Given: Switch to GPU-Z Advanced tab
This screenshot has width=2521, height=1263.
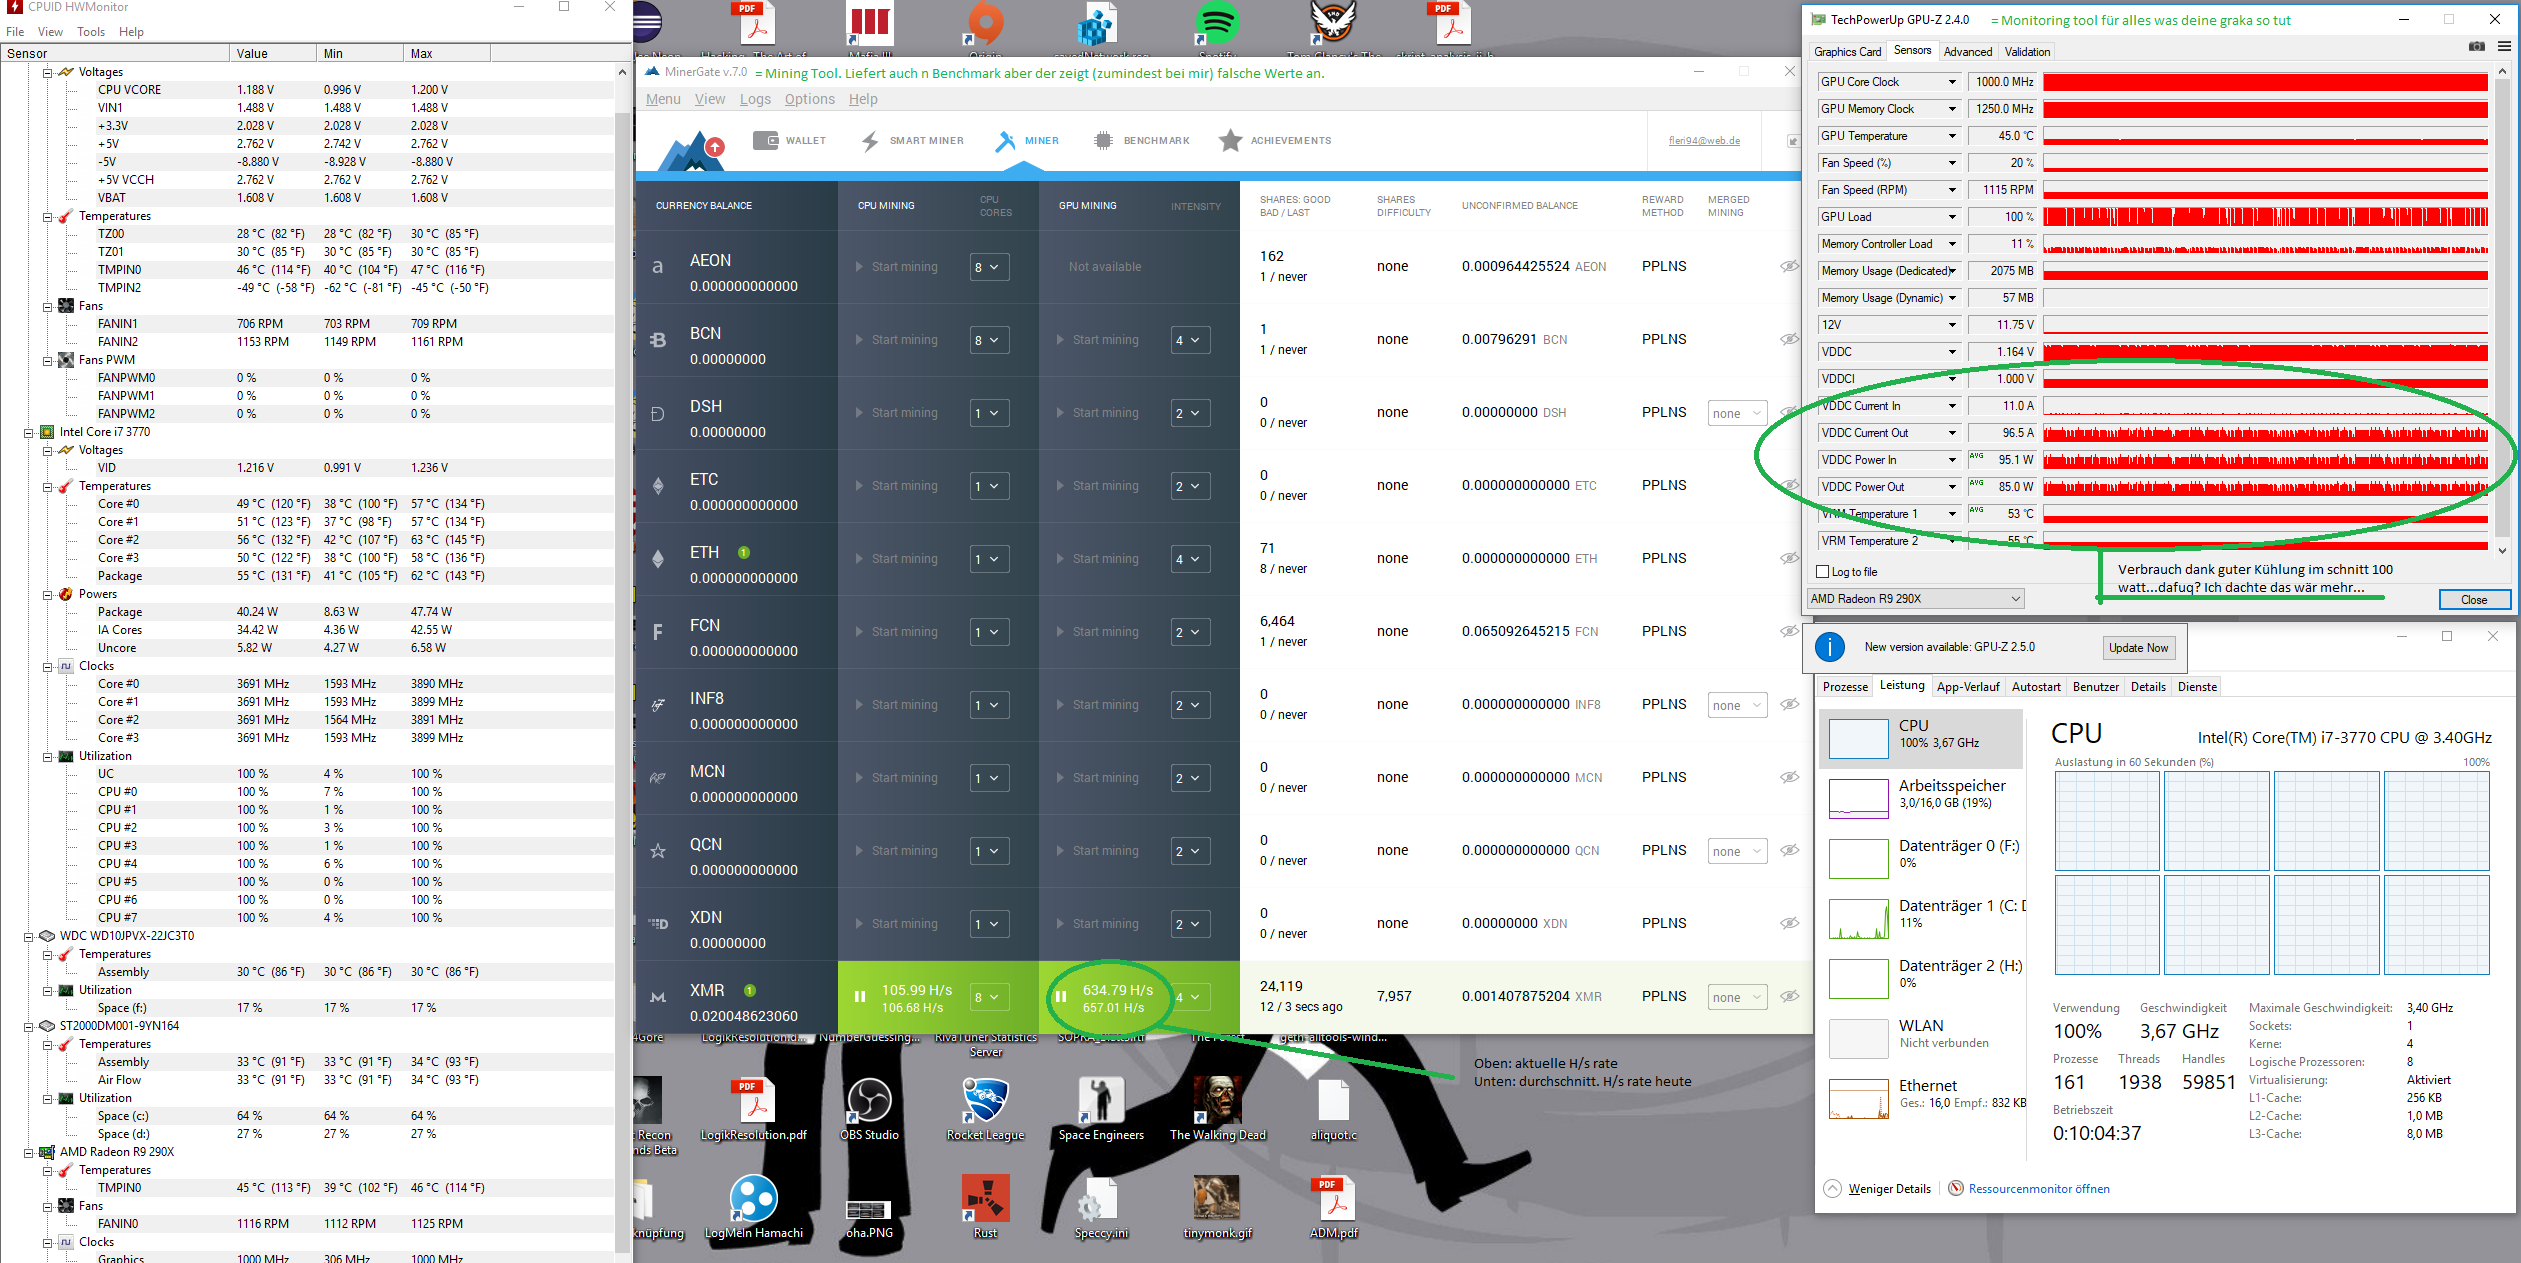Looking at the screenshot, I should coord(1967,52).
